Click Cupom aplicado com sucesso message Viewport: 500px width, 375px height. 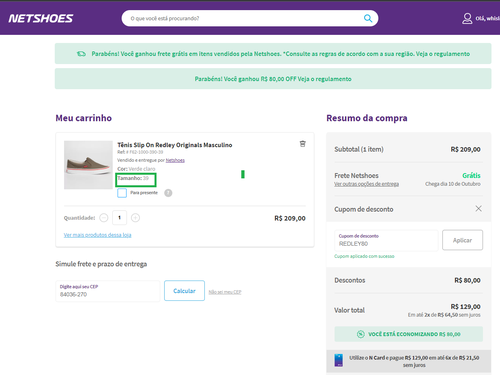pos(364,256)
